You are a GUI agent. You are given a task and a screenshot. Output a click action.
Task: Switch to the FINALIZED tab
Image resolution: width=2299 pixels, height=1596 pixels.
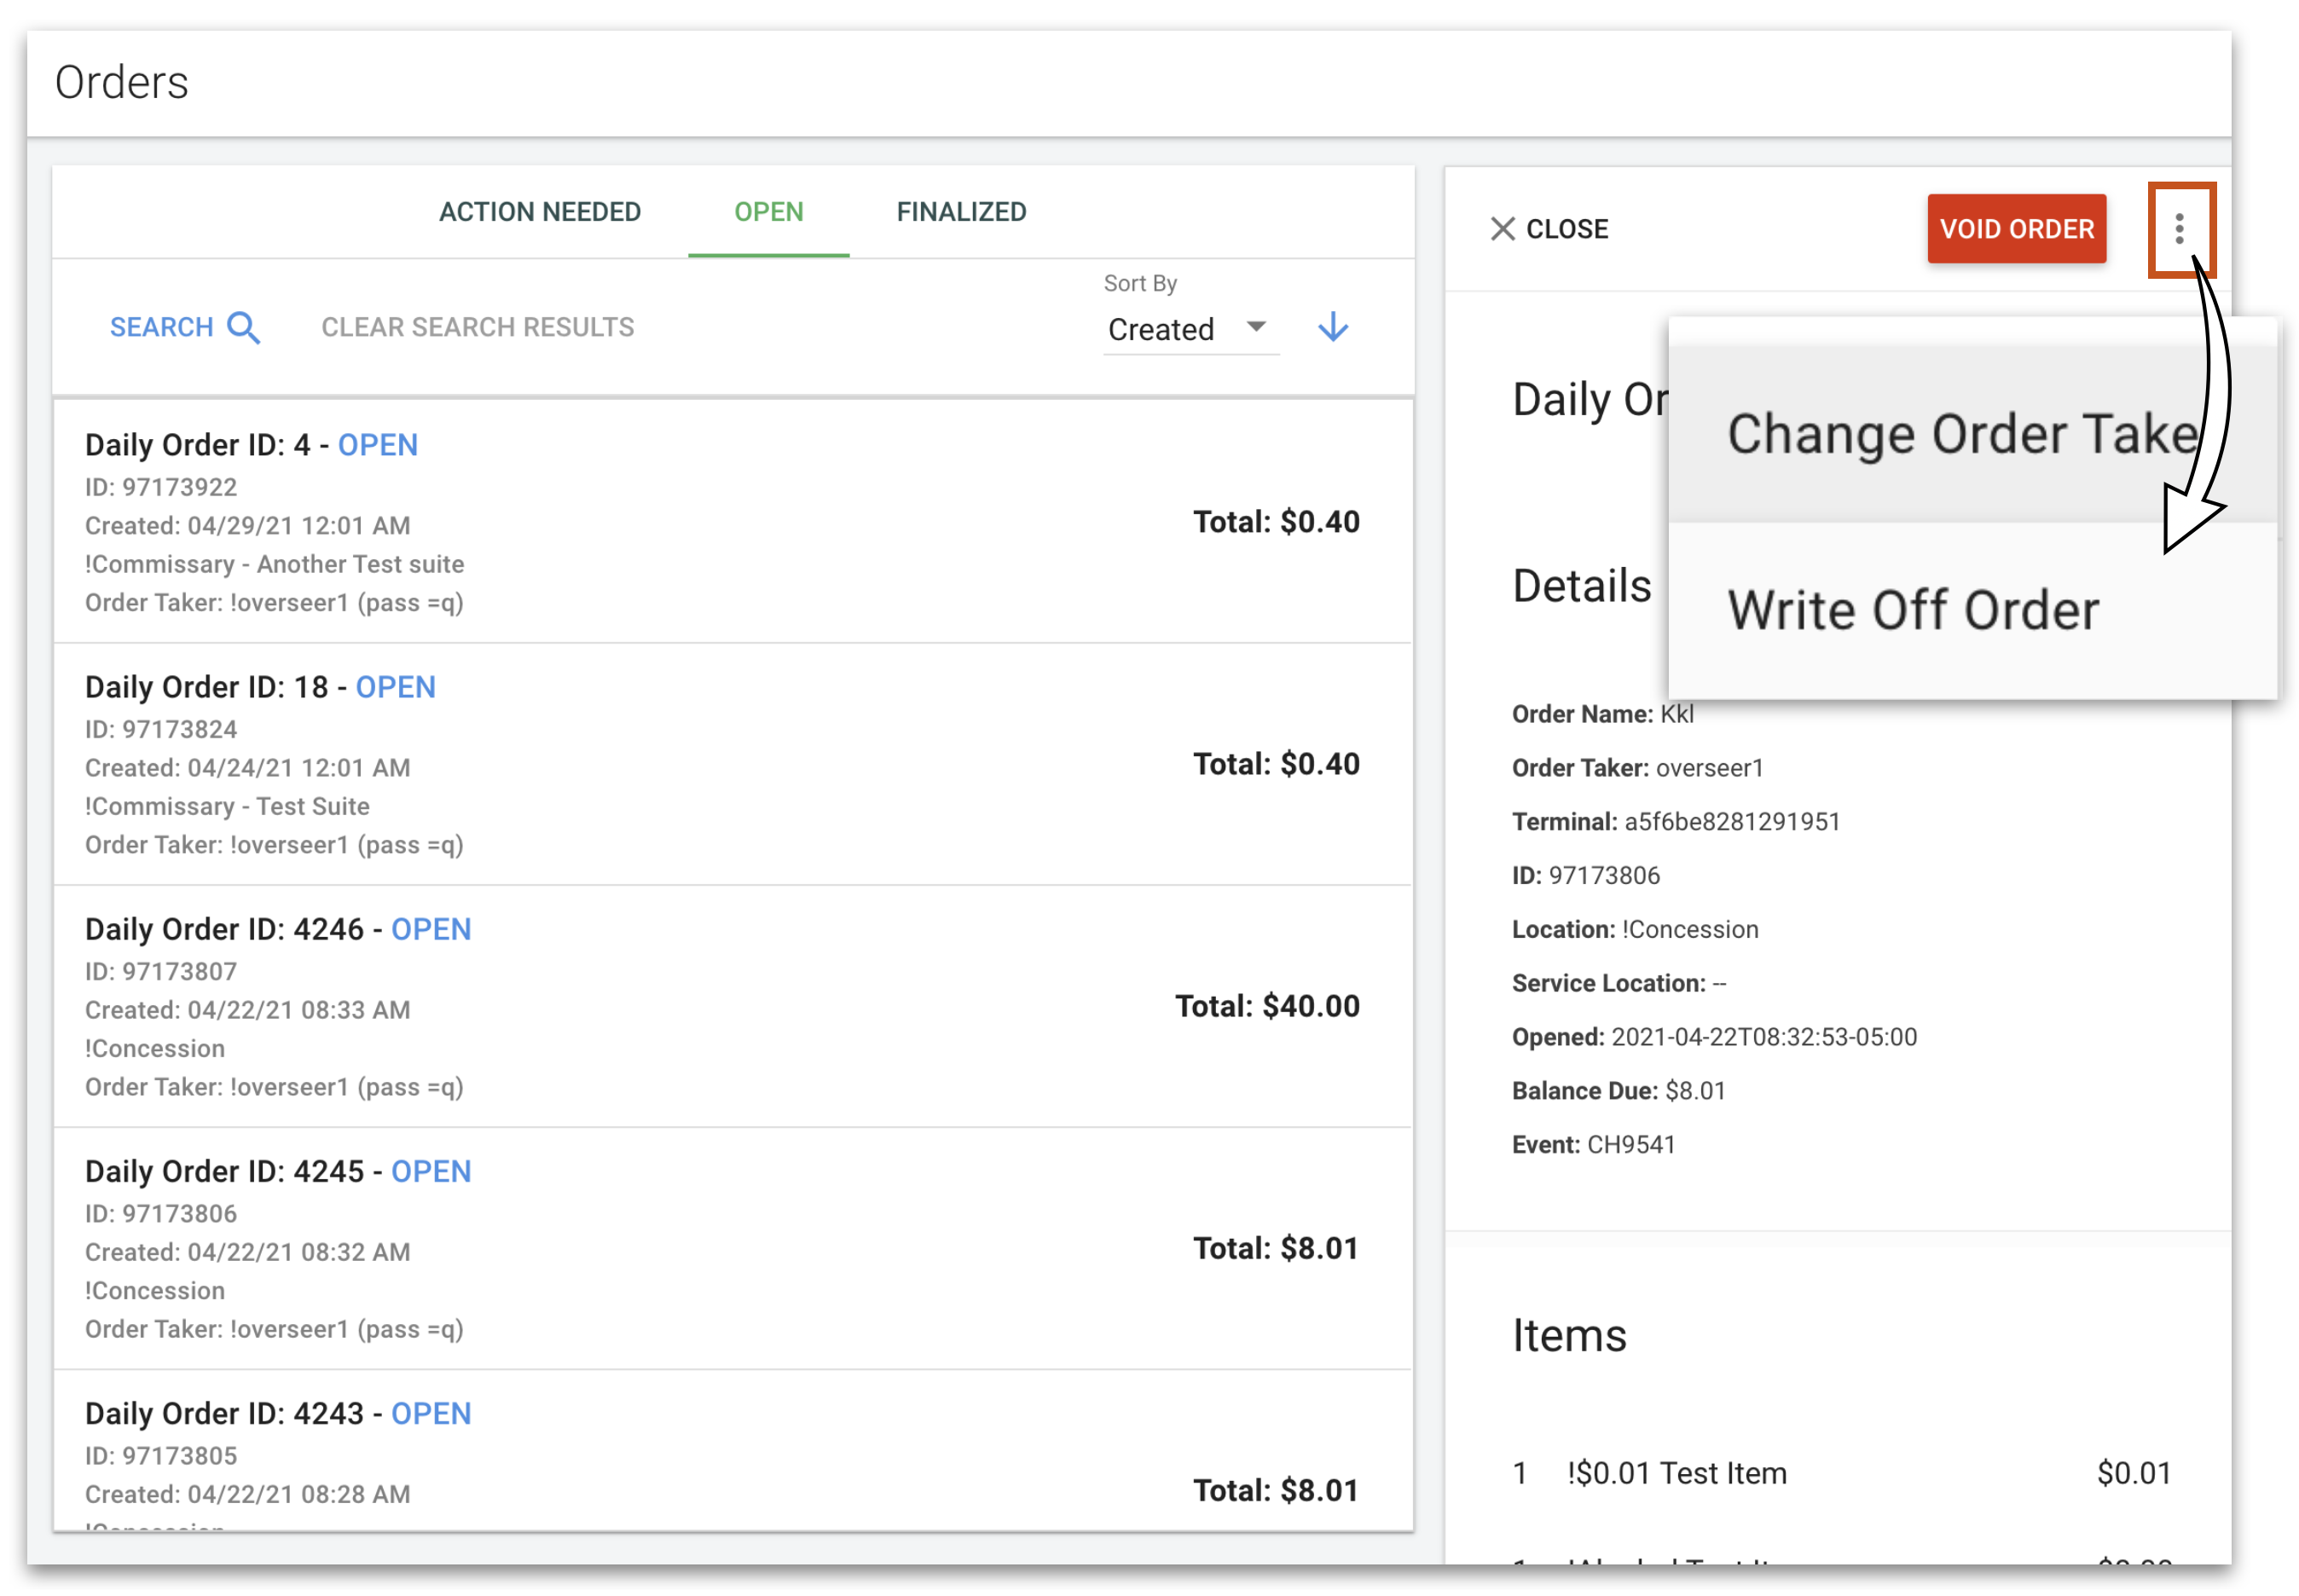(x=961, y=211)
